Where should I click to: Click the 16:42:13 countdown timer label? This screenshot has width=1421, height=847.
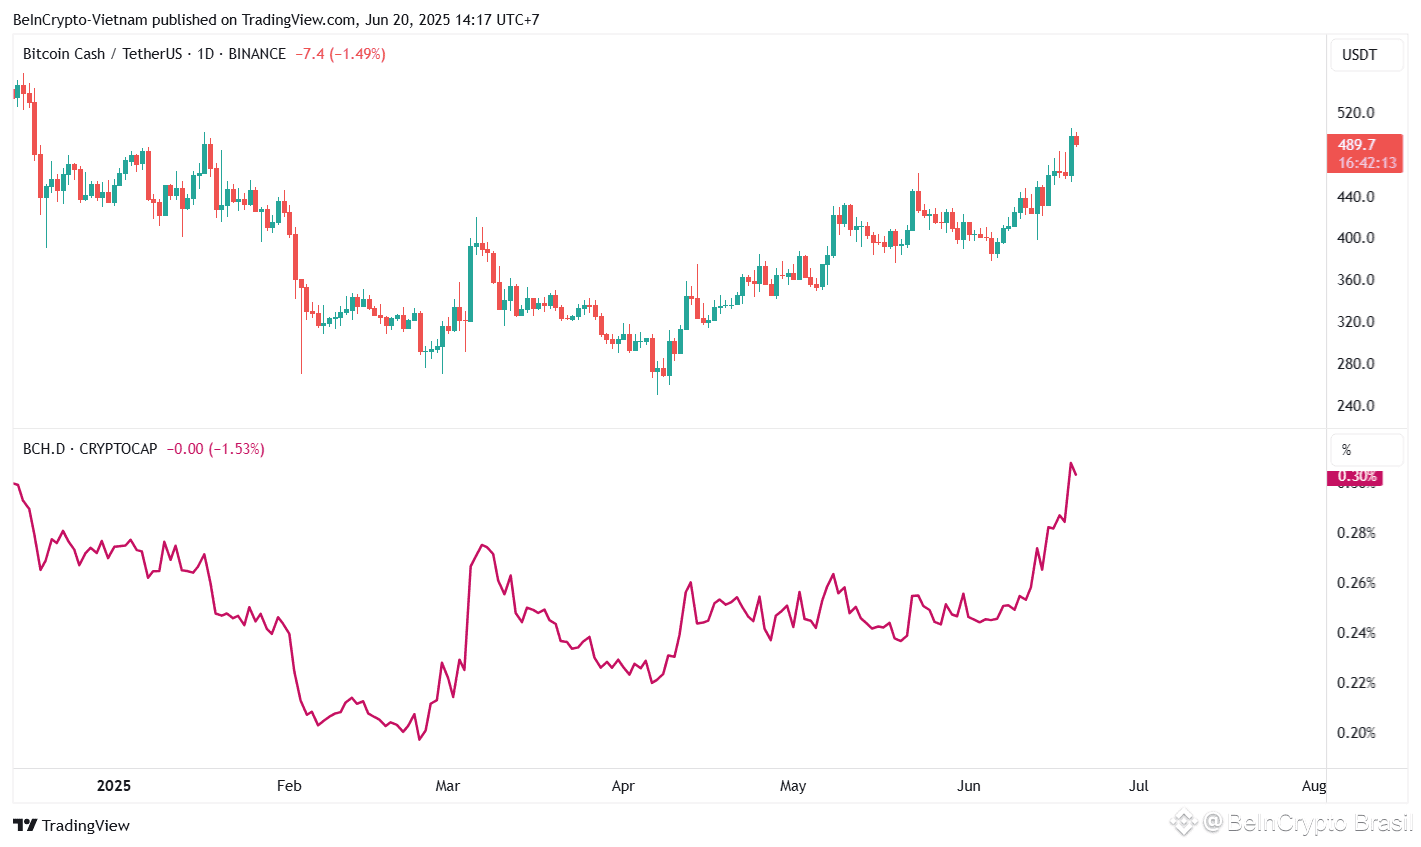[x=1367, y=162]
